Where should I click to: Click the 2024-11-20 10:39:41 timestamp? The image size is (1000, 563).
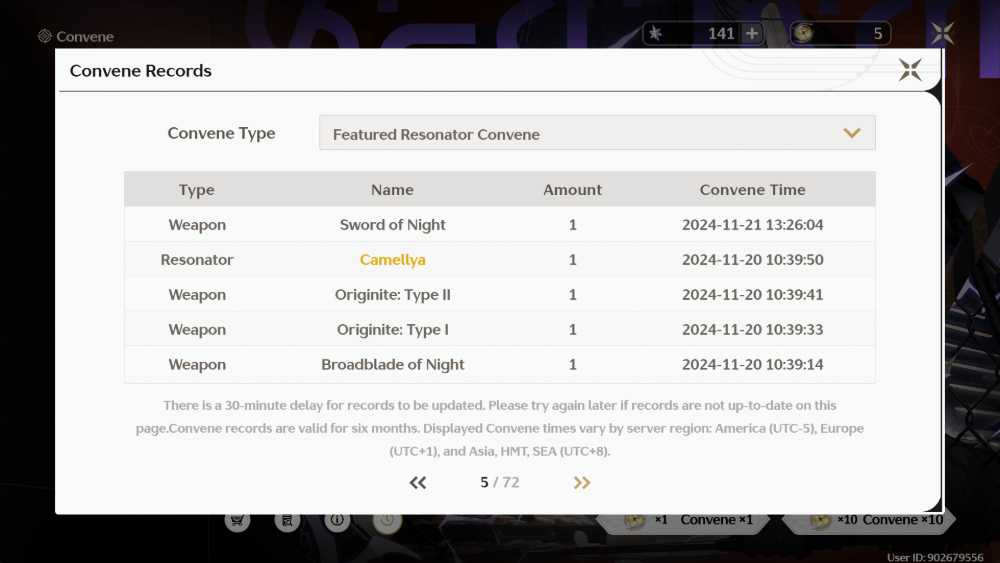click(752, 295)
